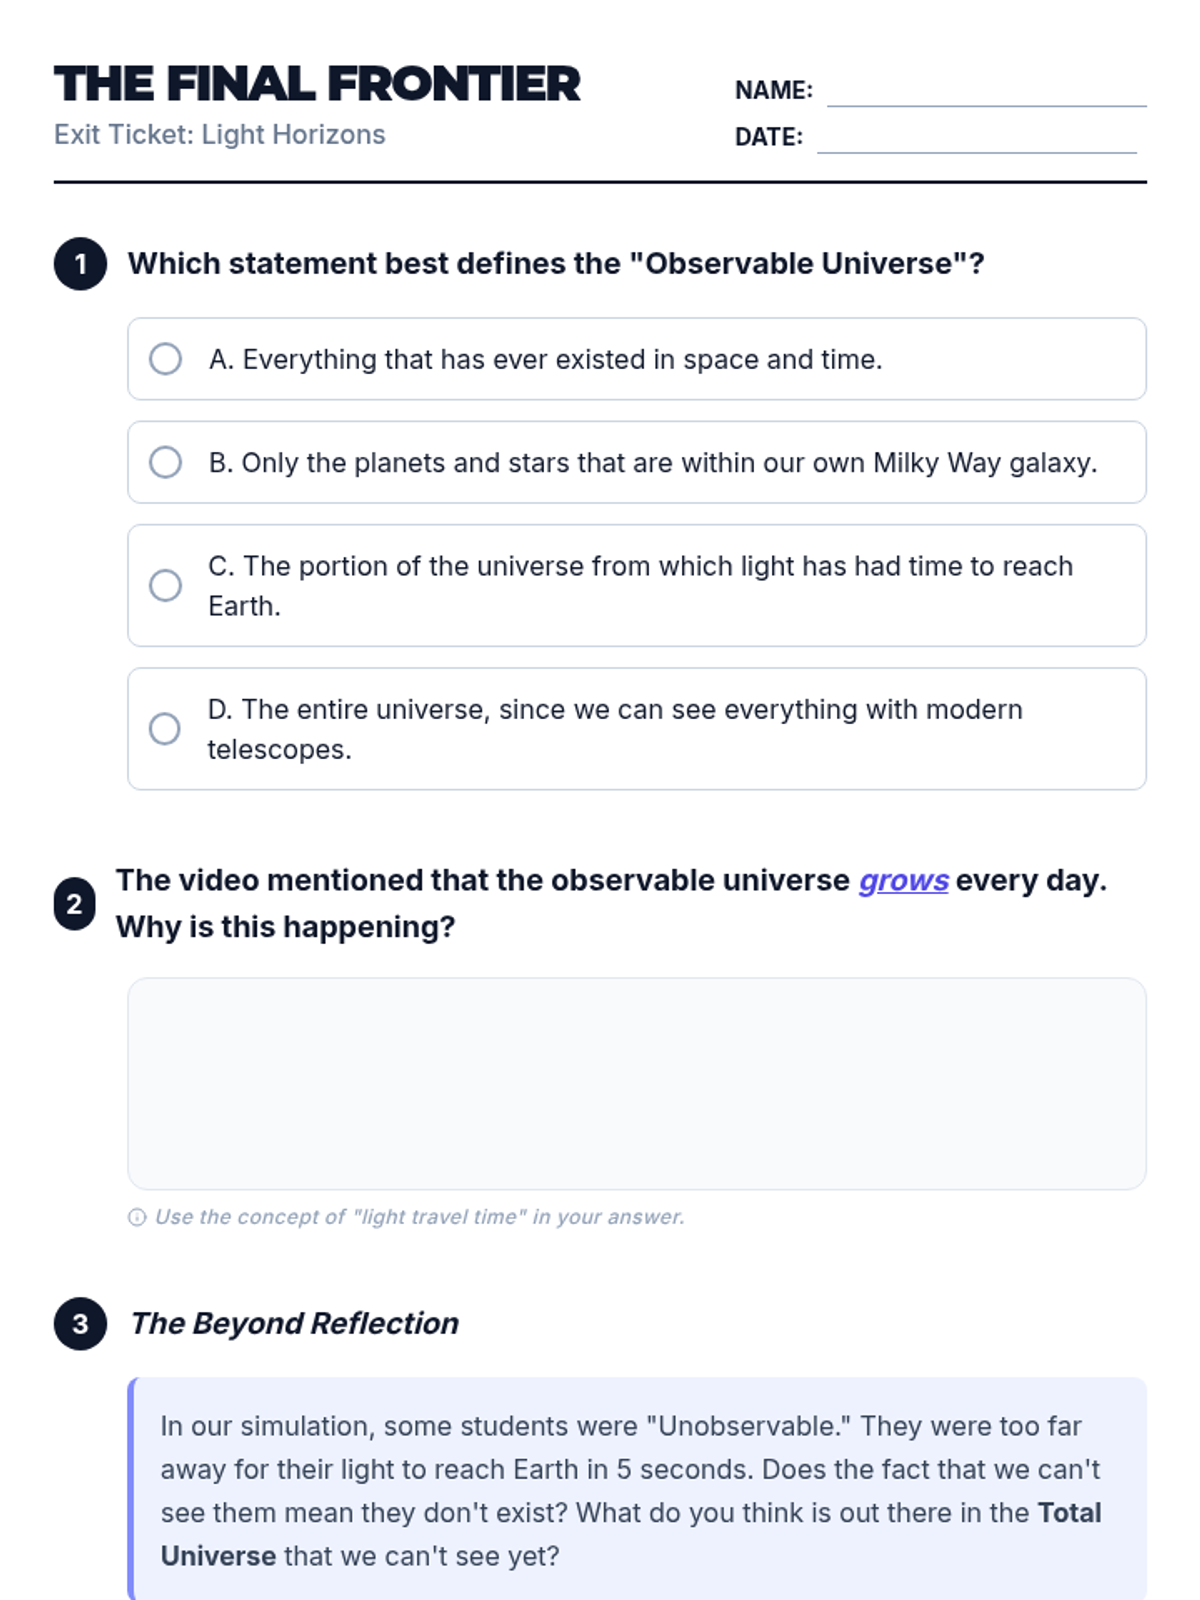Click 'Exit Ticket: Light Horizons' subtitle

[219, 135]
